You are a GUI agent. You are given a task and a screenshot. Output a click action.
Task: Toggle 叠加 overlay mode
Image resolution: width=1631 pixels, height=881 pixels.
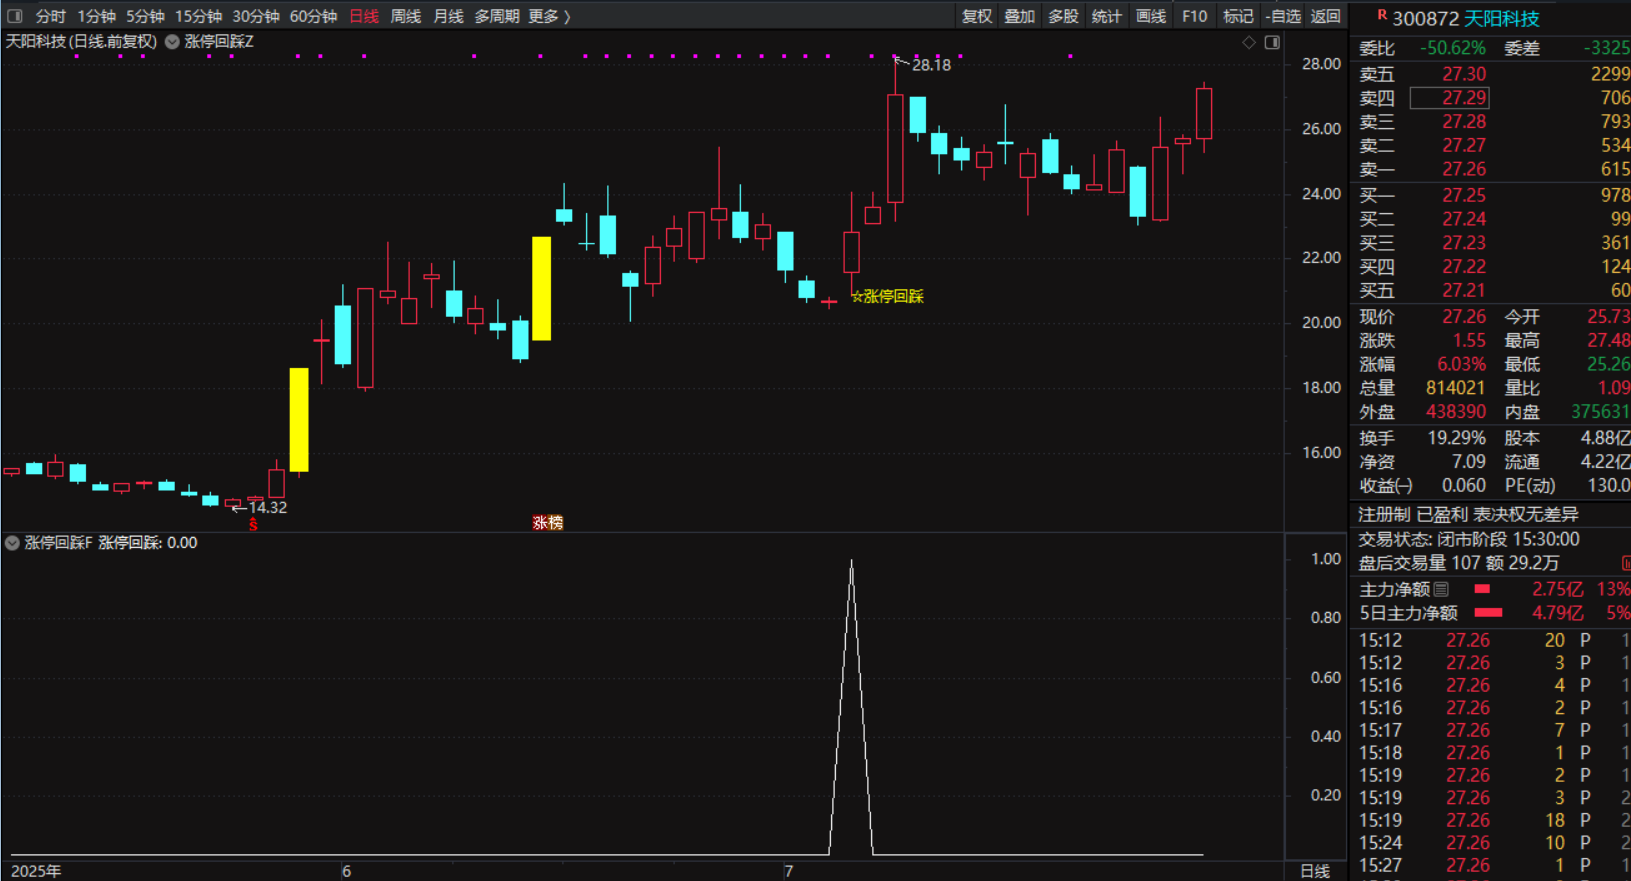(1019, 16)
